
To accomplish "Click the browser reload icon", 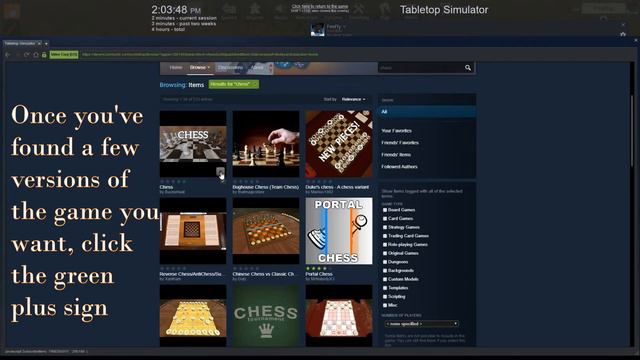I will pyautogui.click(x=27, y=55).
